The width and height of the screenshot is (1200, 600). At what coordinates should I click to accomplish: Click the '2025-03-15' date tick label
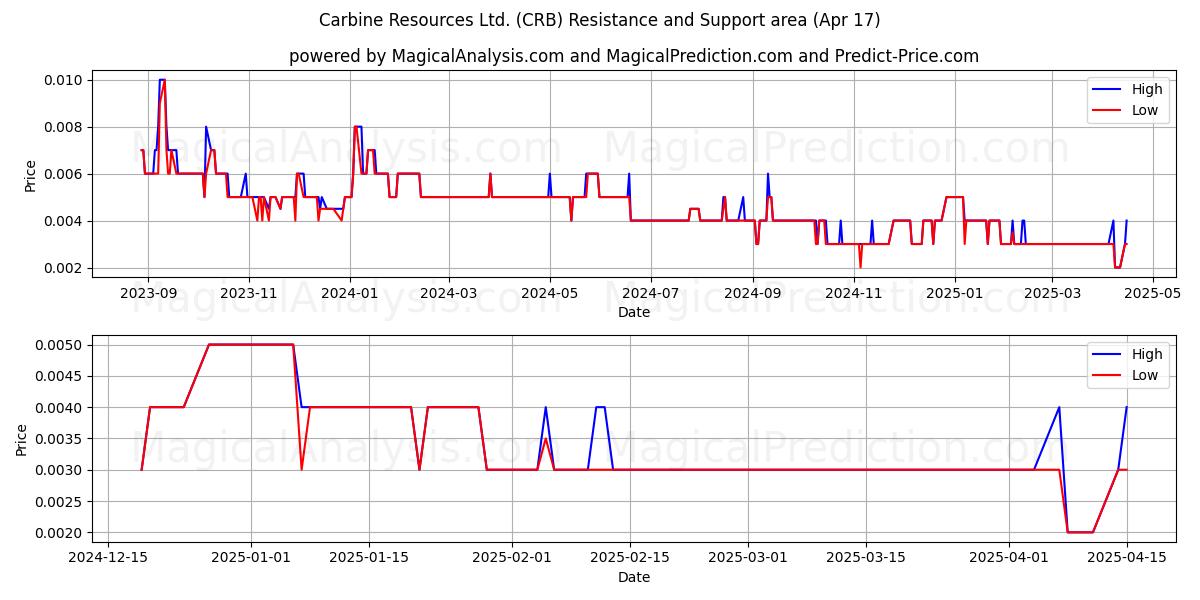[866, 558]
